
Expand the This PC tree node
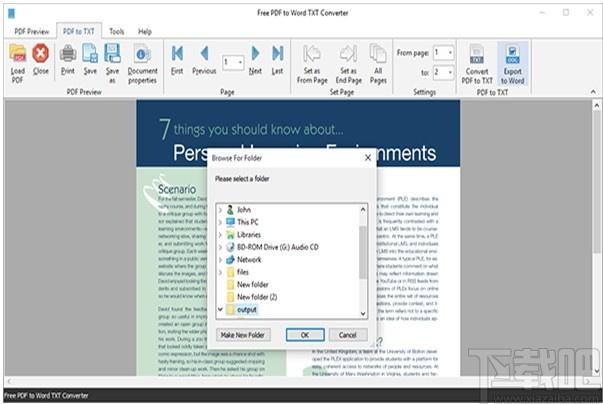[x=220, y=222]
